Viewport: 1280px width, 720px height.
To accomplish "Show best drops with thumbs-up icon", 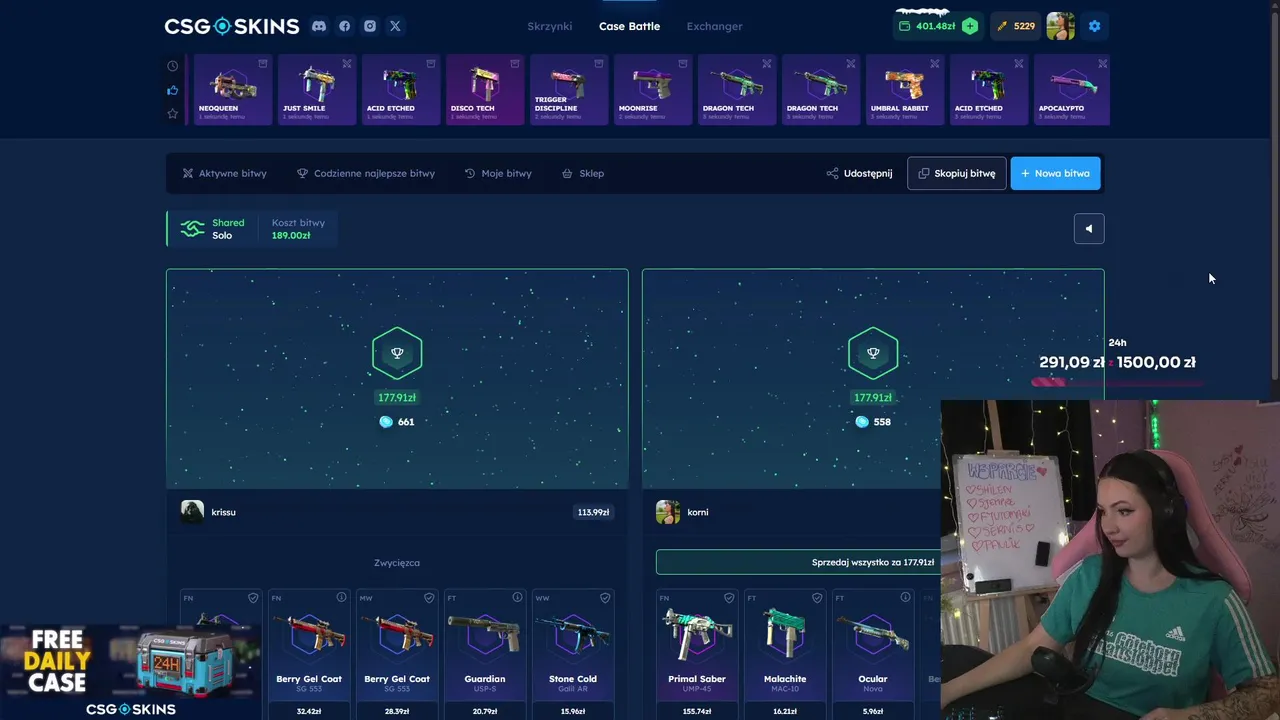I will [x=172, y=90].
